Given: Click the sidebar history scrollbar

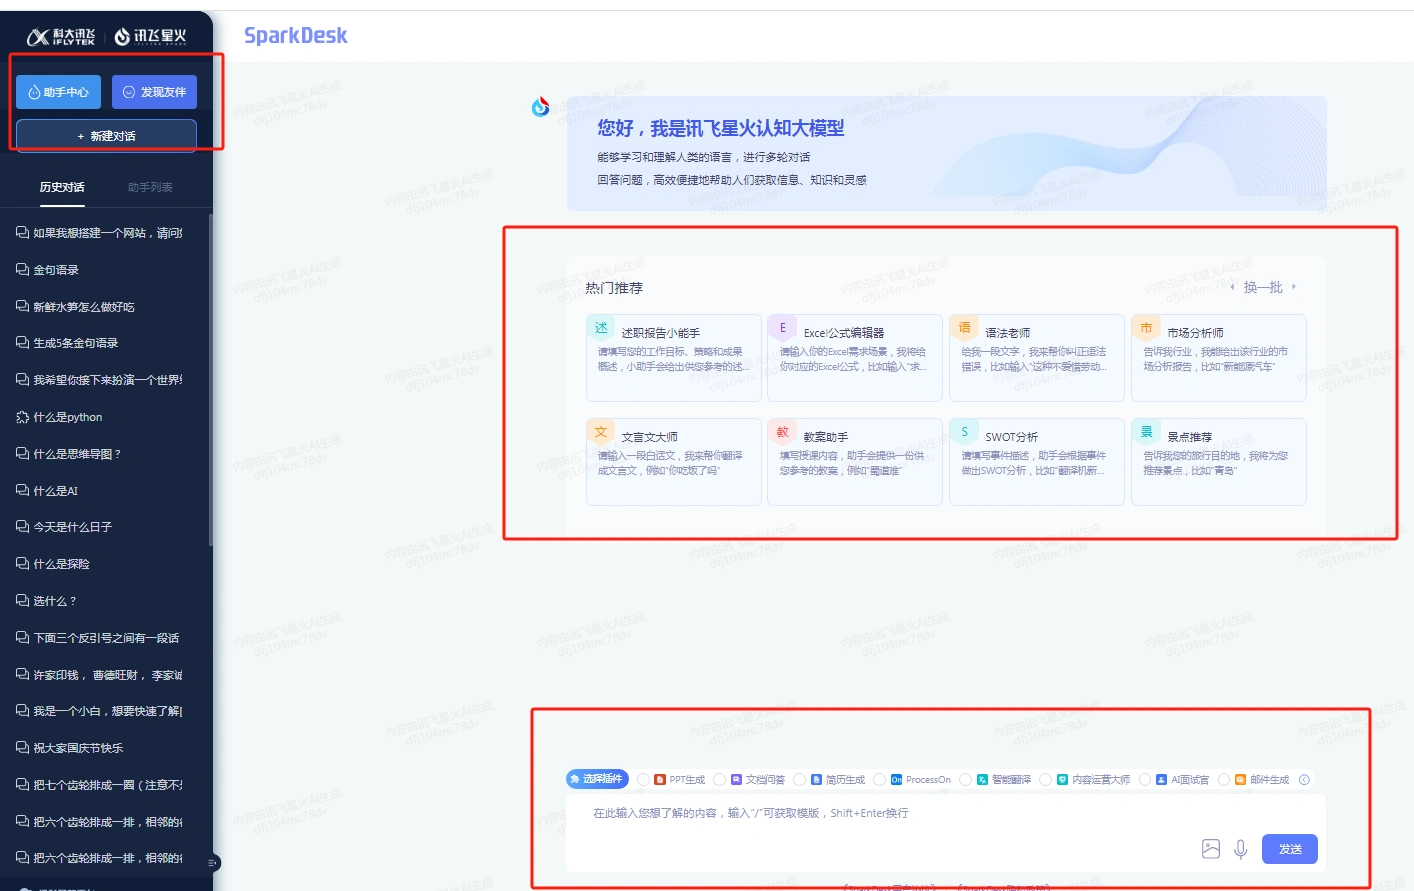Looking at the screenshot, I should point(210,380).
